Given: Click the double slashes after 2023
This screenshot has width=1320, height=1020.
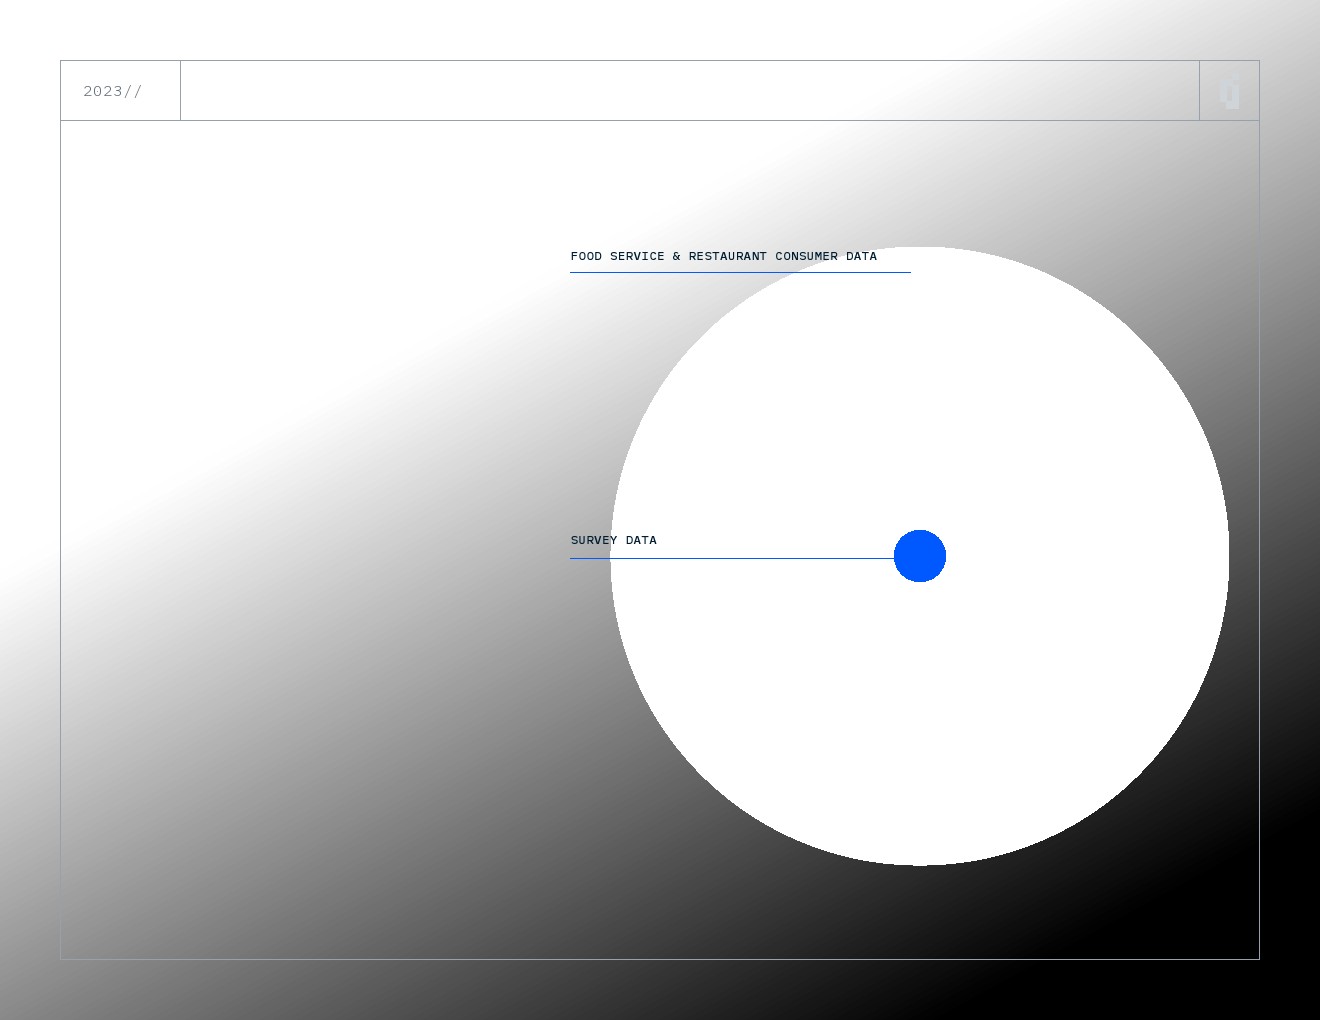Looking at the screenshot, I should click(133, 91).
